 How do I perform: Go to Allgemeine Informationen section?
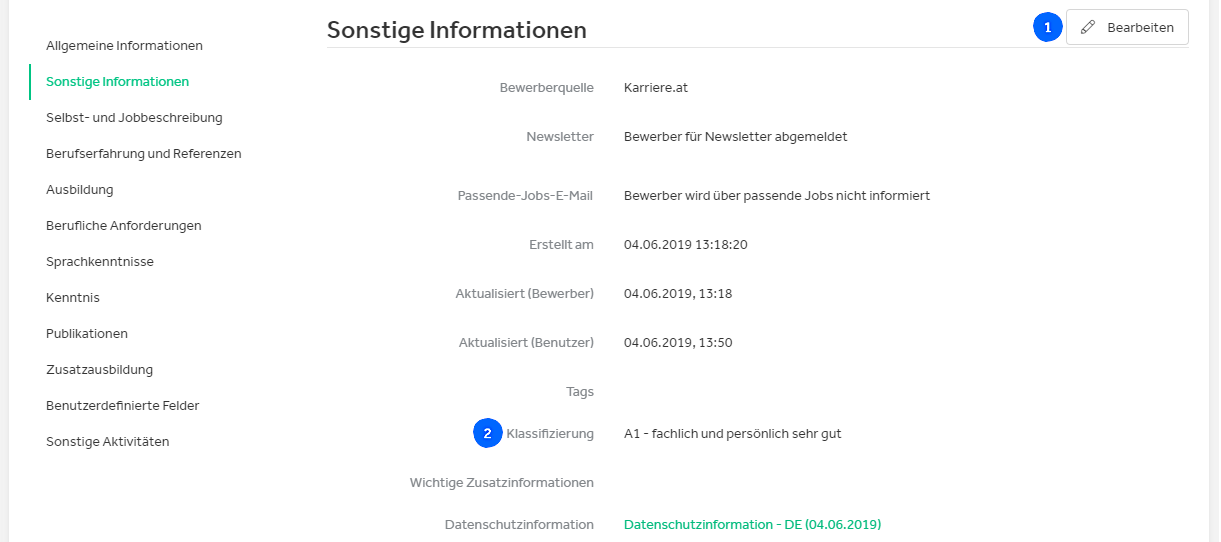124,45
